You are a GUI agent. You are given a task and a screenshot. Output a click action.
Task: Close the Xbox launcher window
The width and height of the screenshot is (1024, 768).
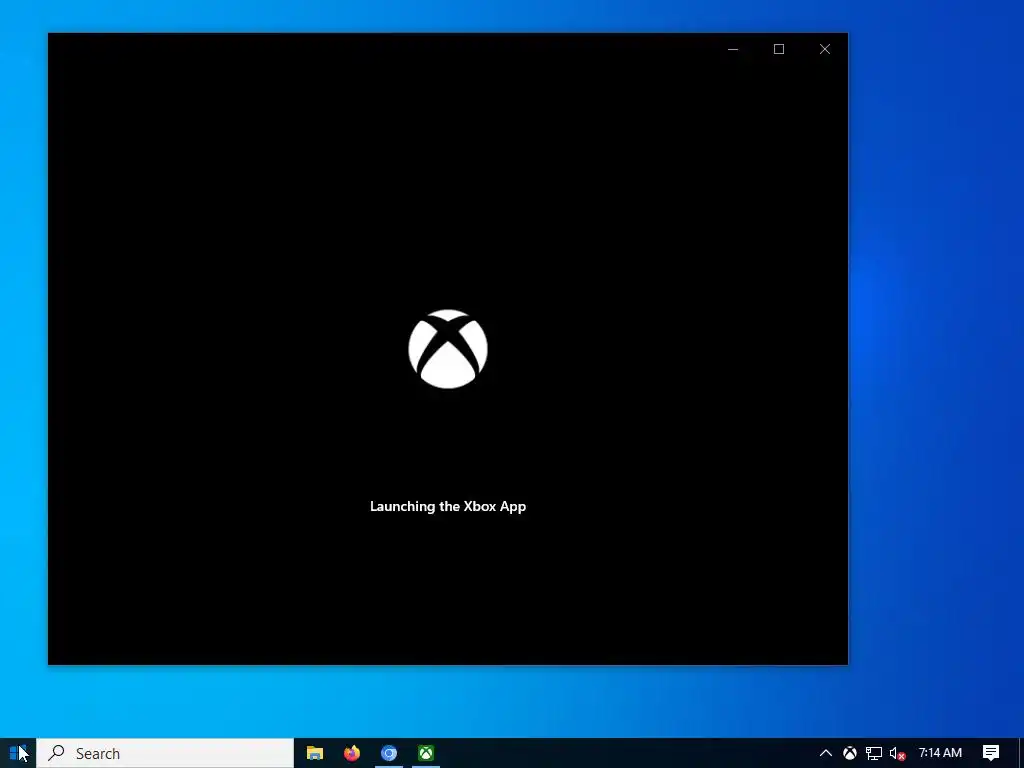(825, 49)
